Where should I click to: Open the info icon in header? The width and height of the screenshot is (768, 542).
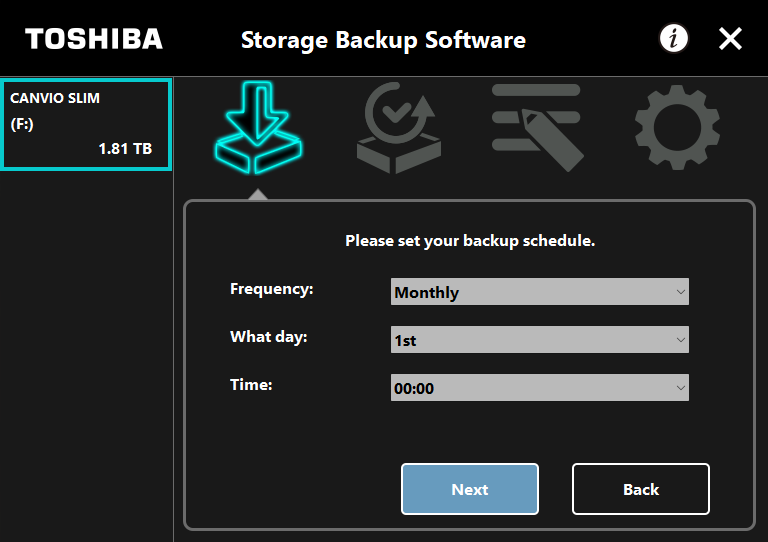674,38
